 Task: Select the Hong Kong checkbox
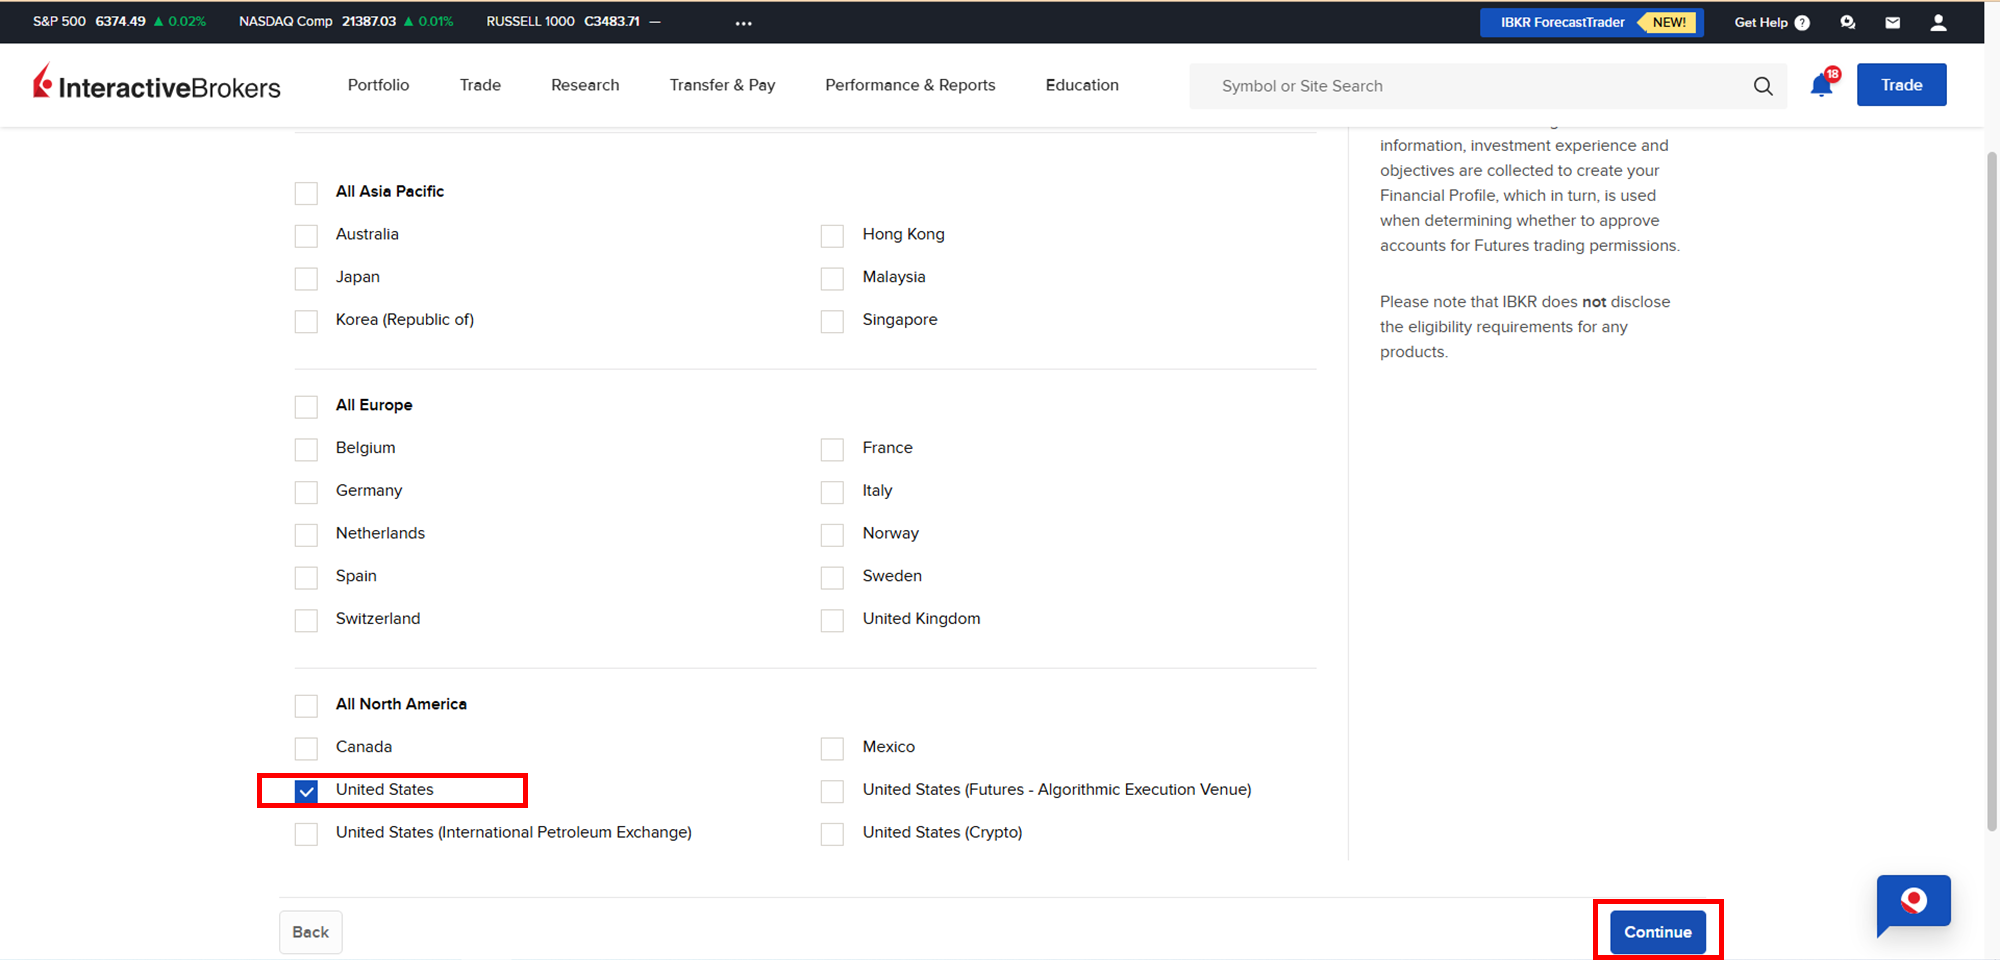[832, 236]
